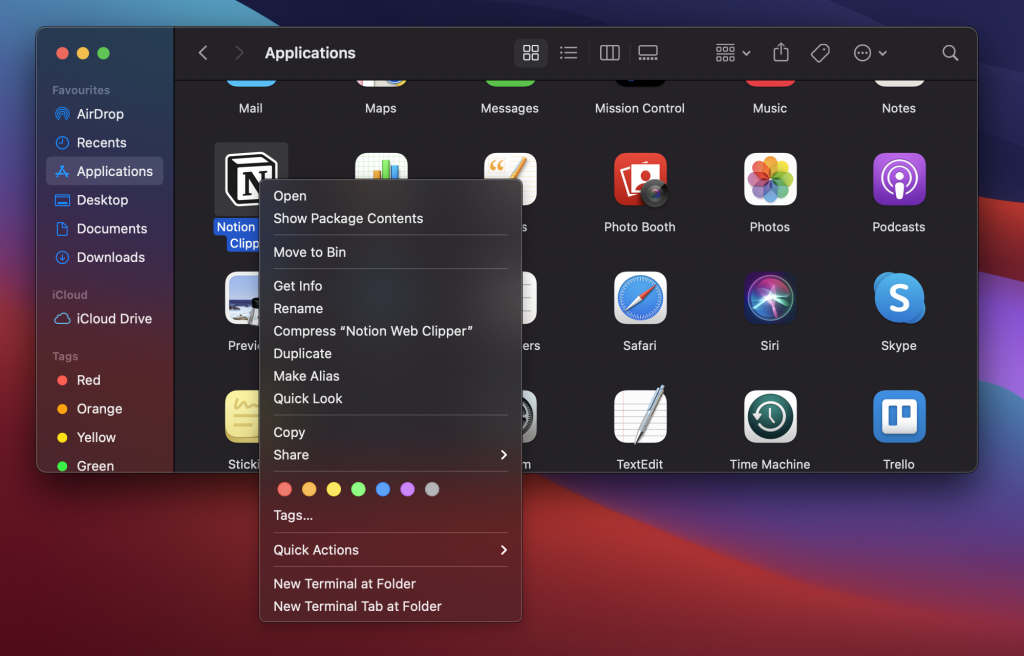Select the Preview app icon

242,298
